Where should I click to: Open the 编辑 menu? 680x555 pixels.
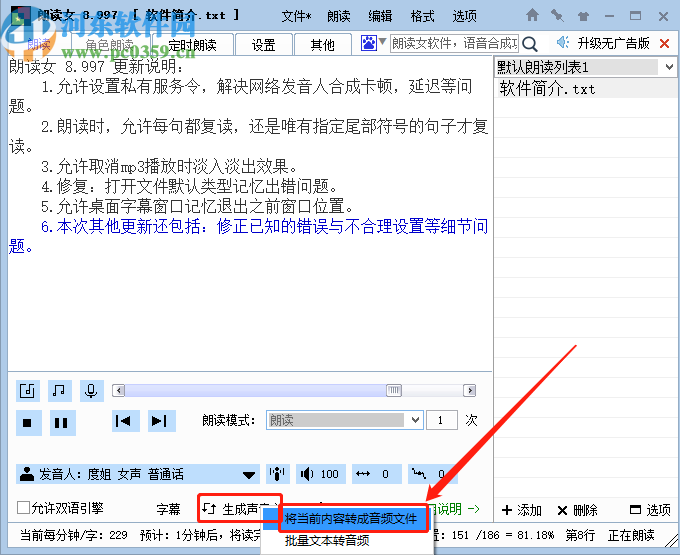coord(380,16)
